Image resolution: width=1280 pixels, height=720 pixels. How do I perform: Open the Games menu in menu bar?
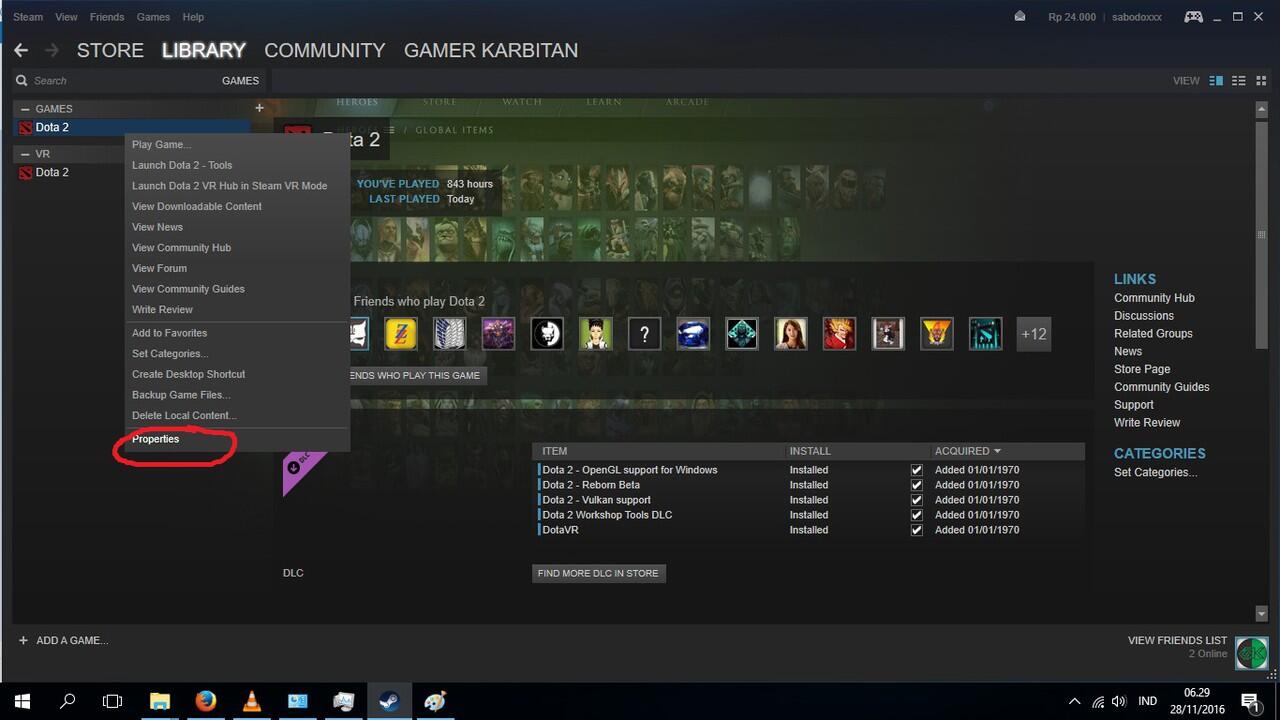[153, 17]
